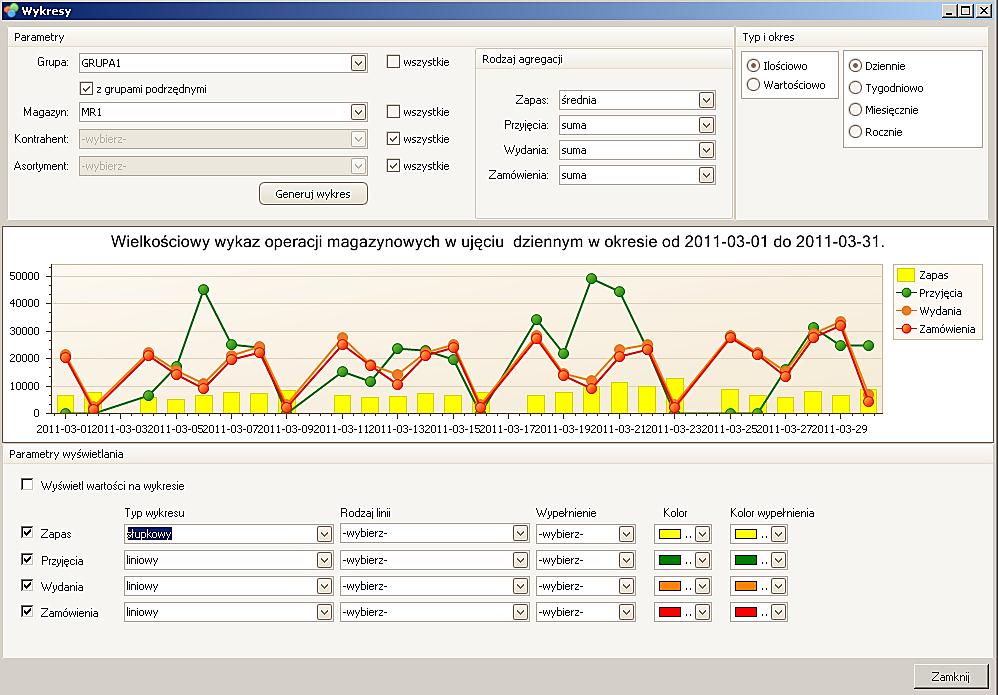The width and height of the screenshot is (998, 695).
Task: Click the Przyjęcia legend marker in the chart
Action: 906,293
